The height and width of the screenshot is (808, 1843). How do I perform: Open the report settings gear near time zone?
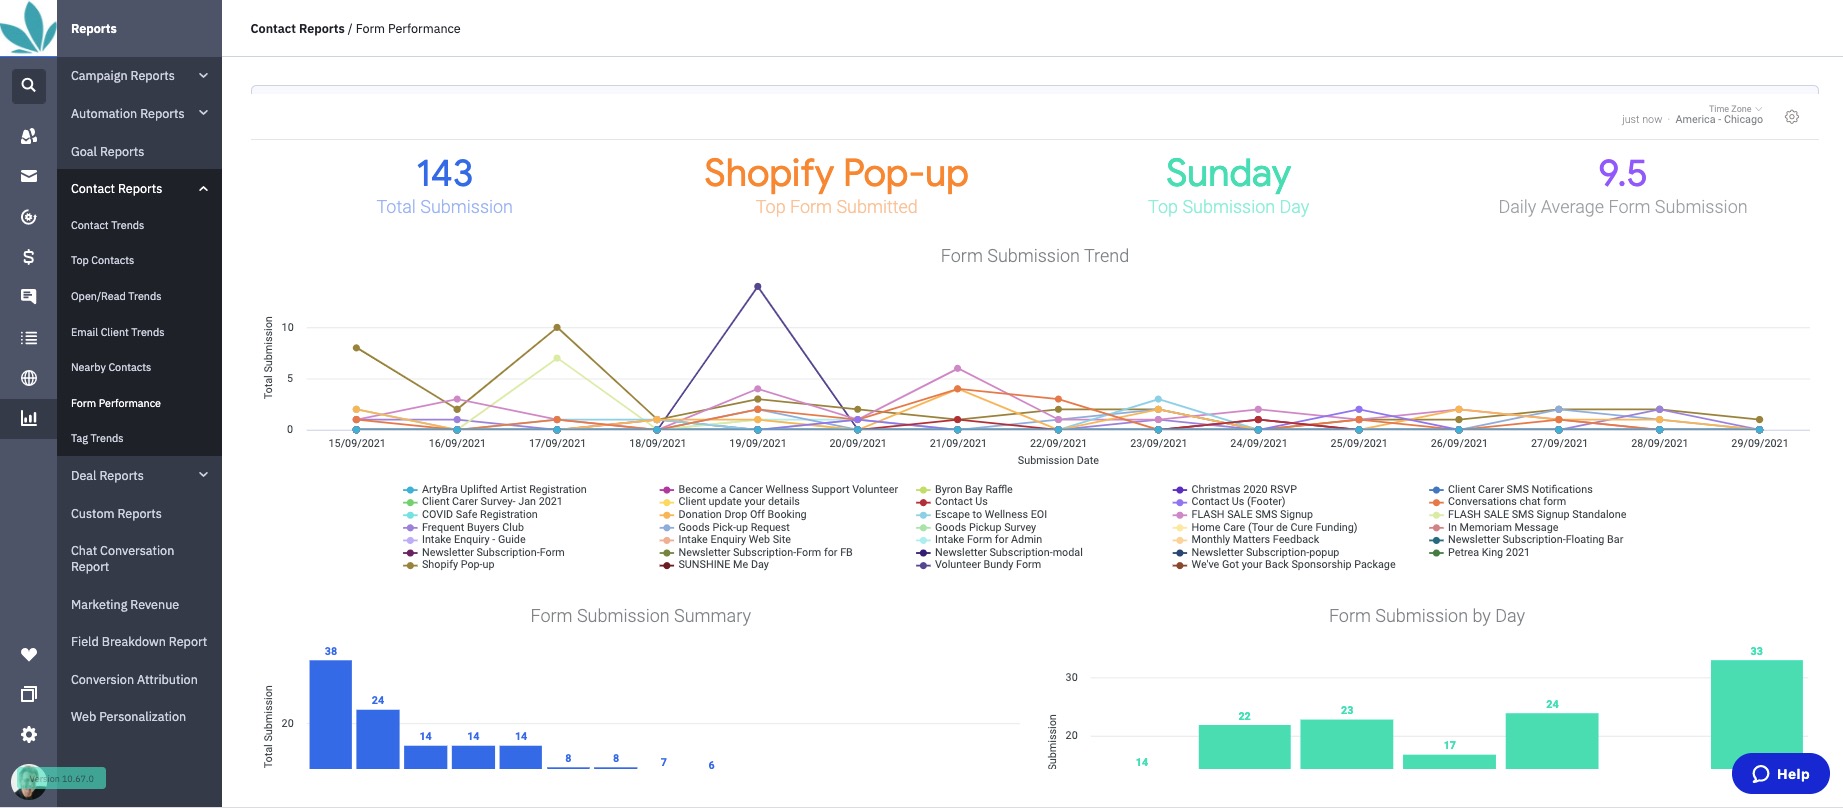coord(1791,117)
